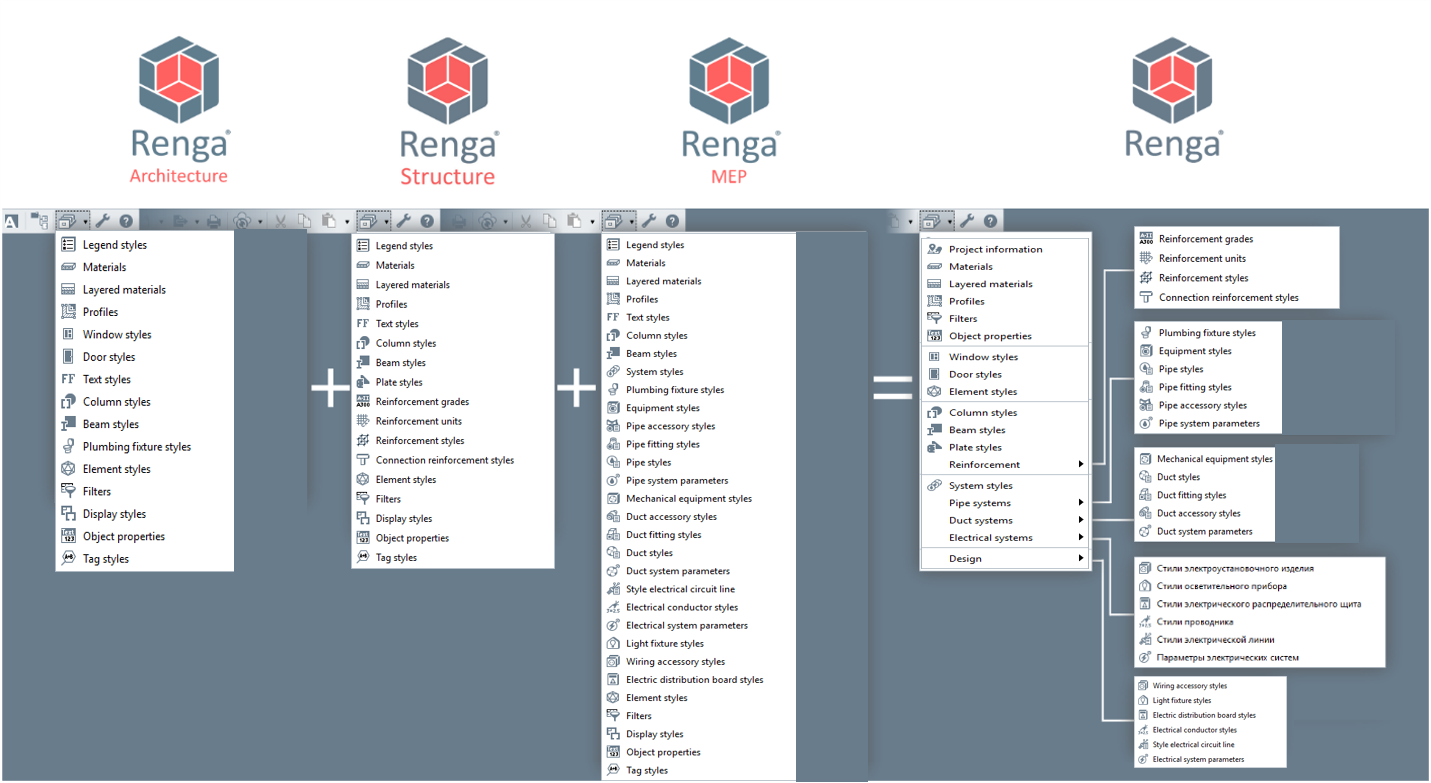
Task: Open styles dropdown button in Architecture toolbar
Action: [71, 221]
